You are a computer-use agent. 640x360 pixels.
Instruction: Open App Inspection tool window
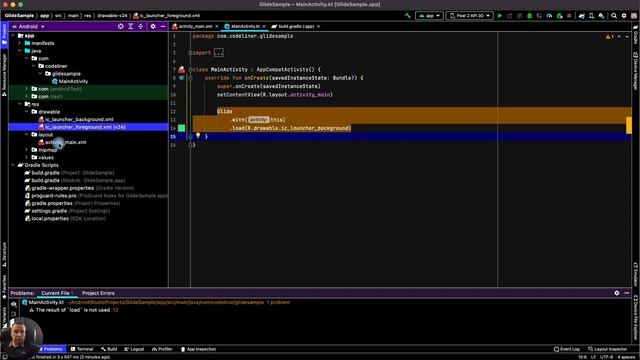(x=198, y=349)
